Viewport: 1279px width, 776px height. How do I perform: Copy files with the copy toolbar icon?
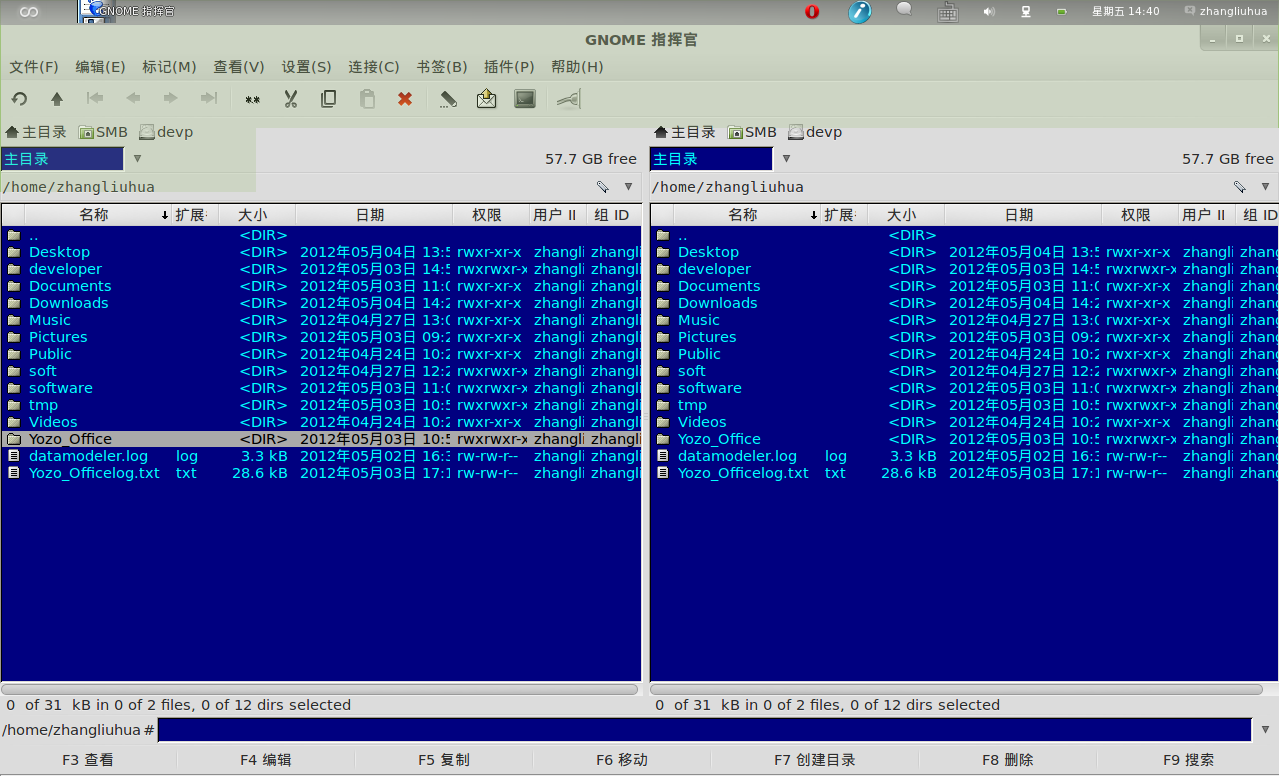(328, 99)
